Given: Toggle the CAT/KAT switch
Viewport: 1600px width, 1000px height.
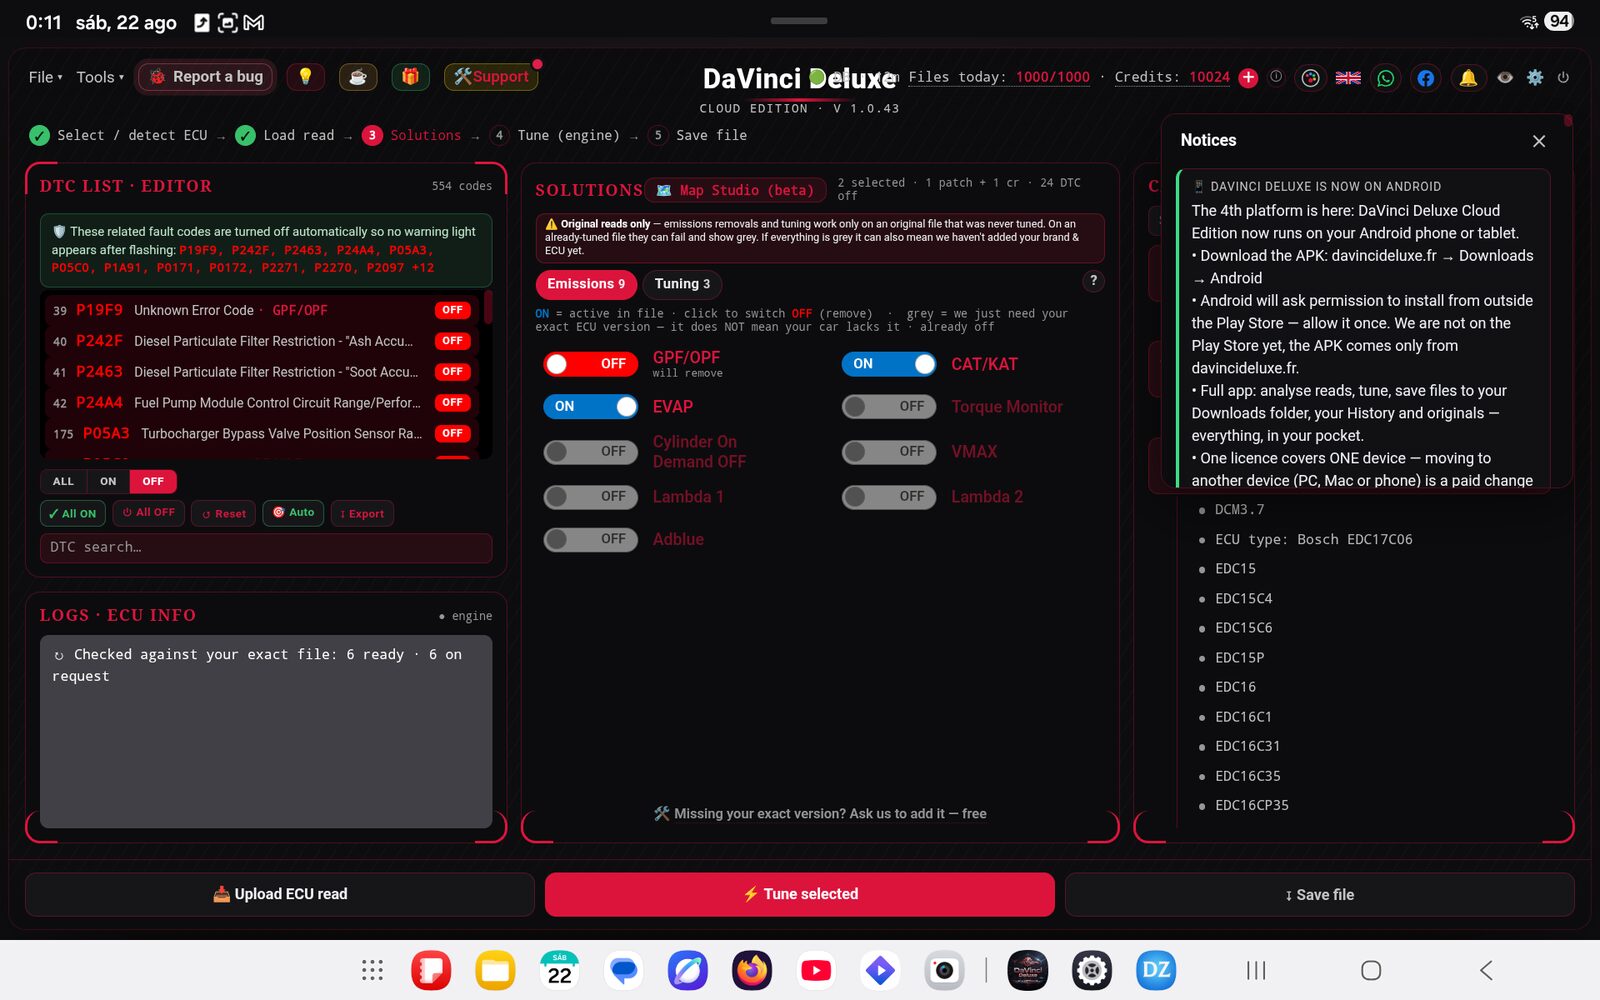Looking at the screenshot, I should tap(889, 364).
